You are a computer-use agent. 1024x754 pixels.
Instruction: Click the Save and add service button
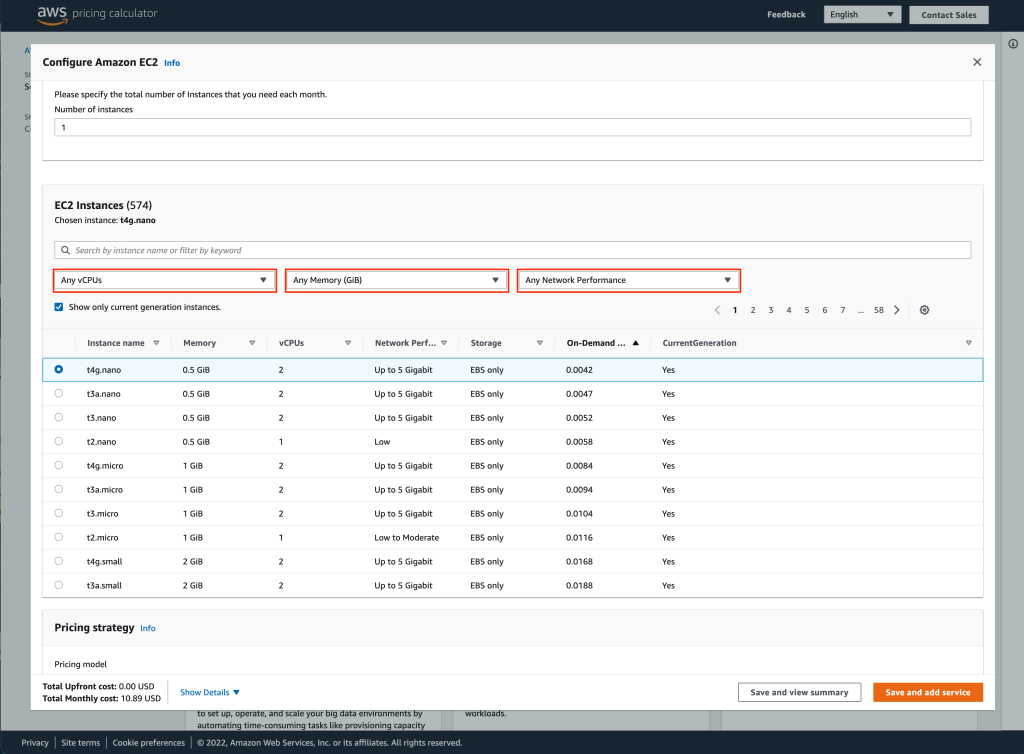tap(927, 691)
